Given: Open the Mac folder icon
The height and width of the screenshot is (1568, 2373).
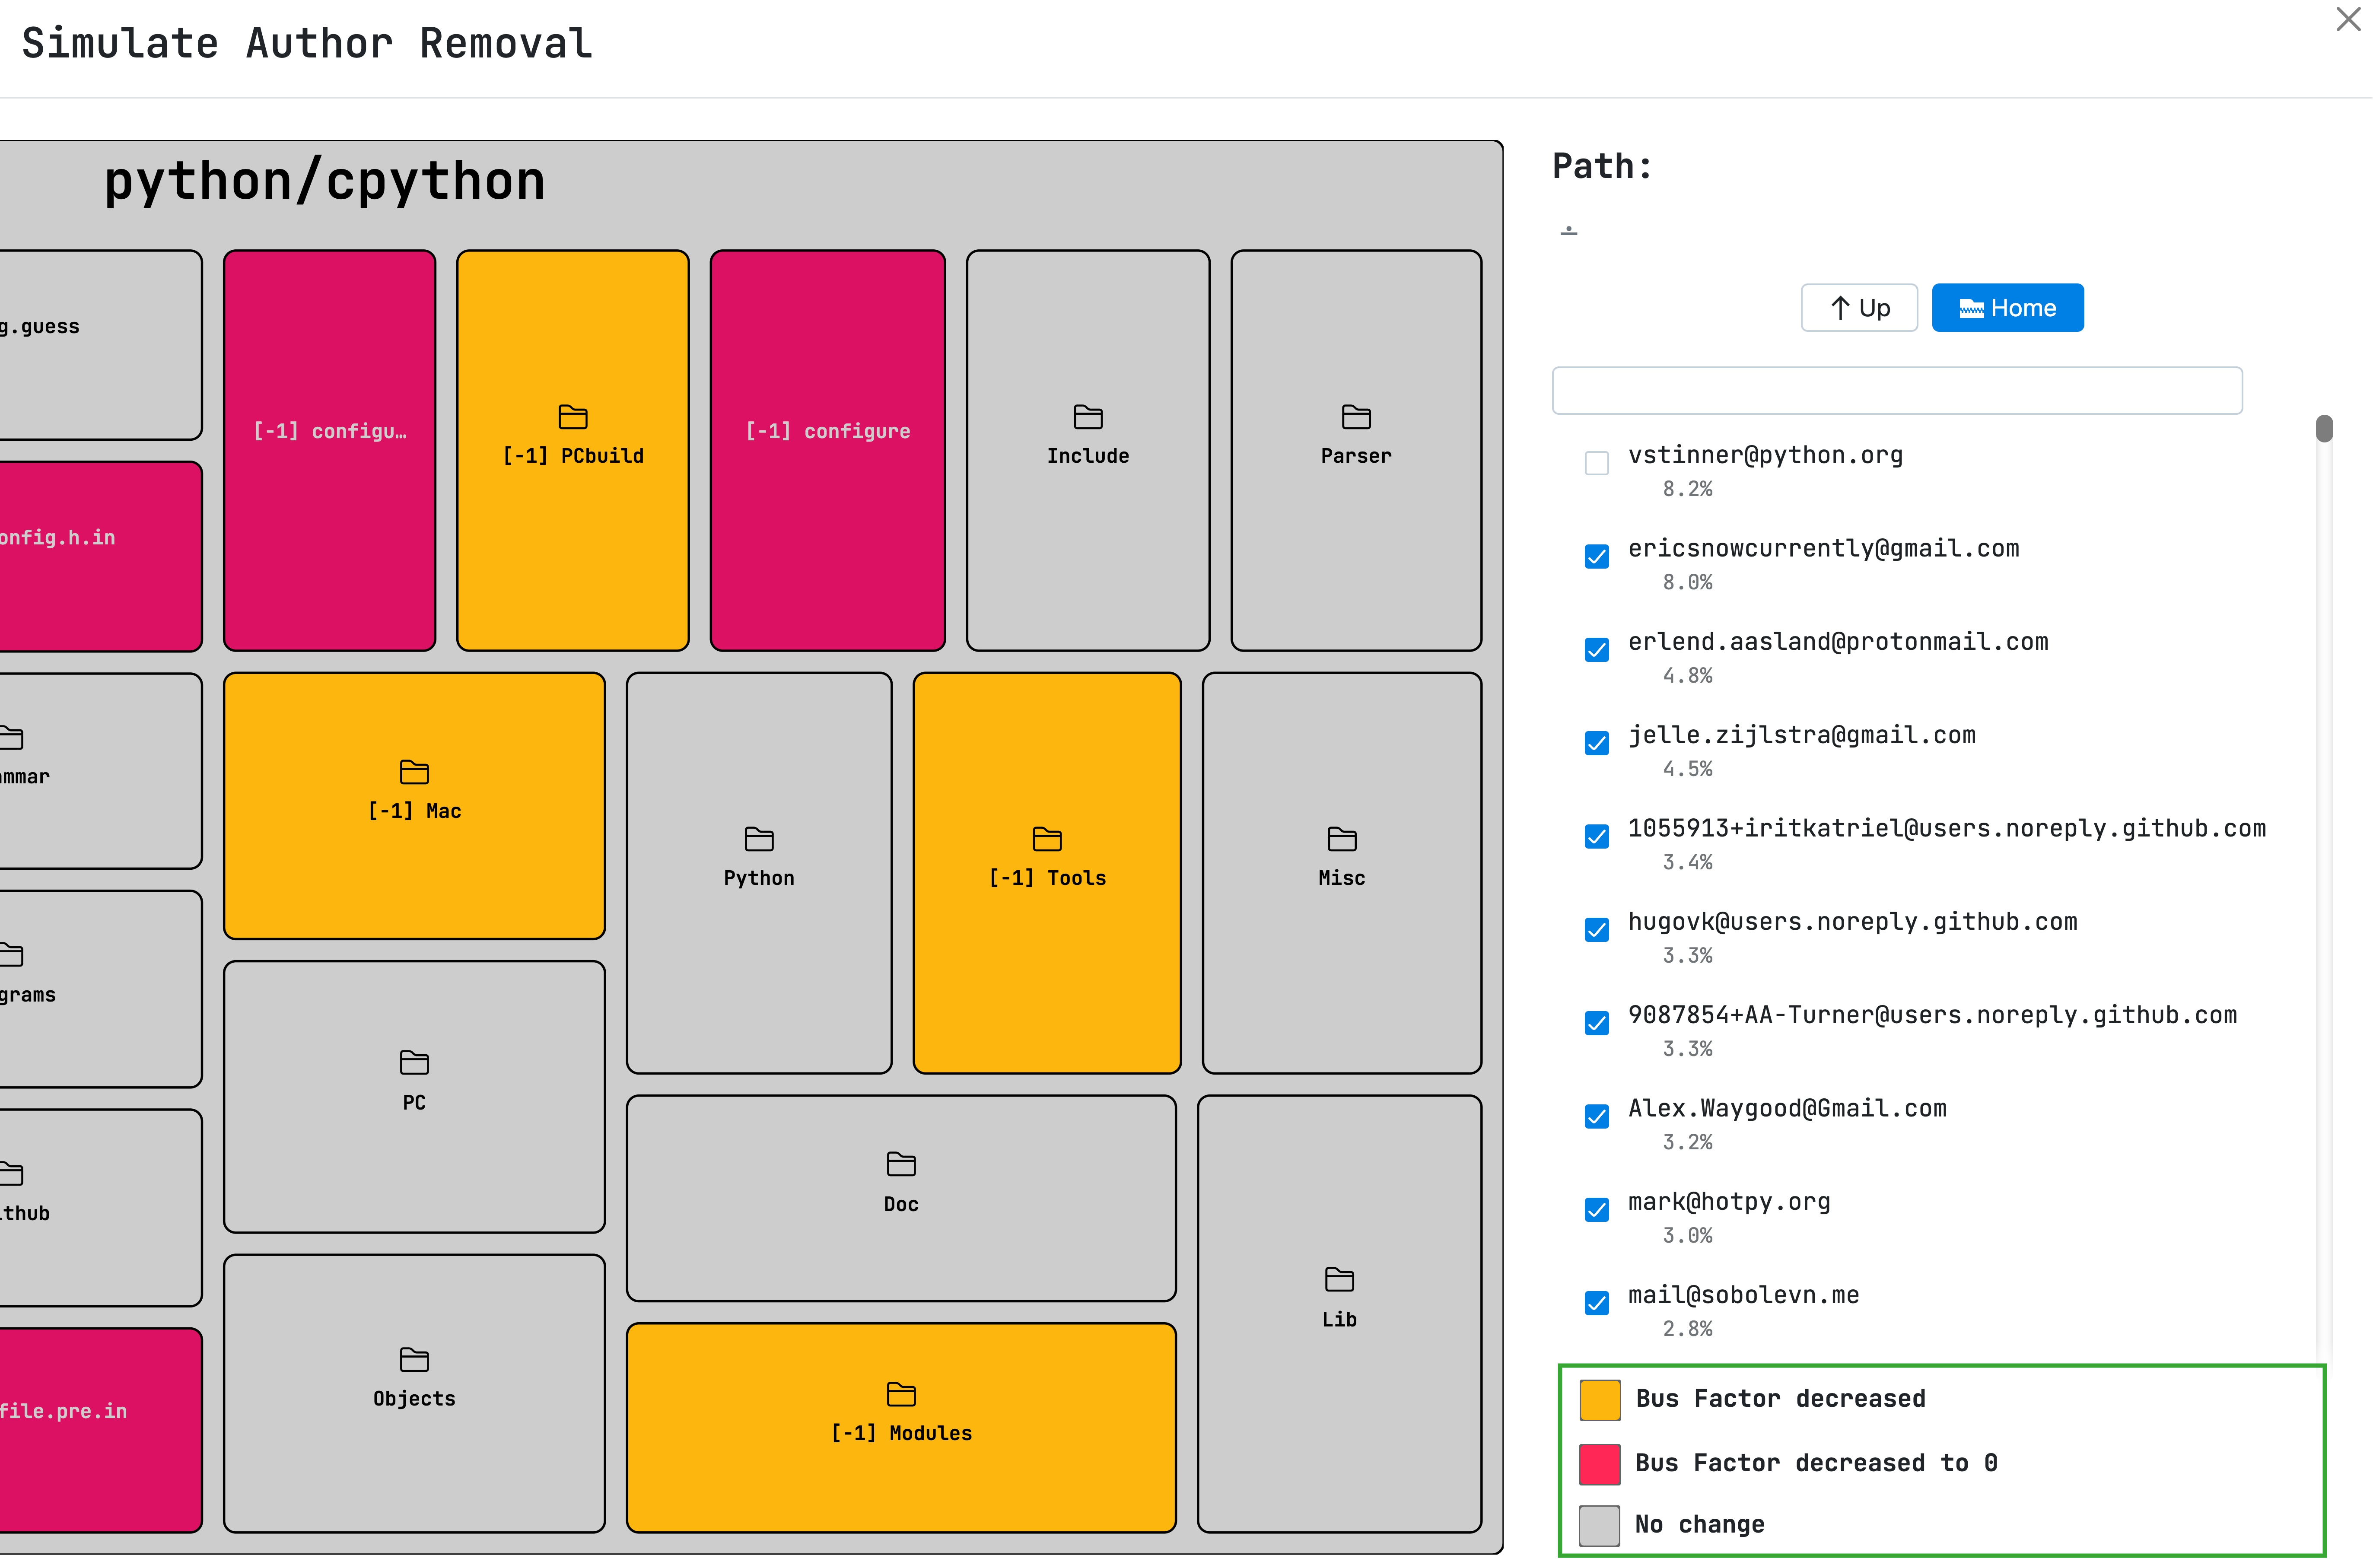Looking at the screenshot, I should (414, 772).
